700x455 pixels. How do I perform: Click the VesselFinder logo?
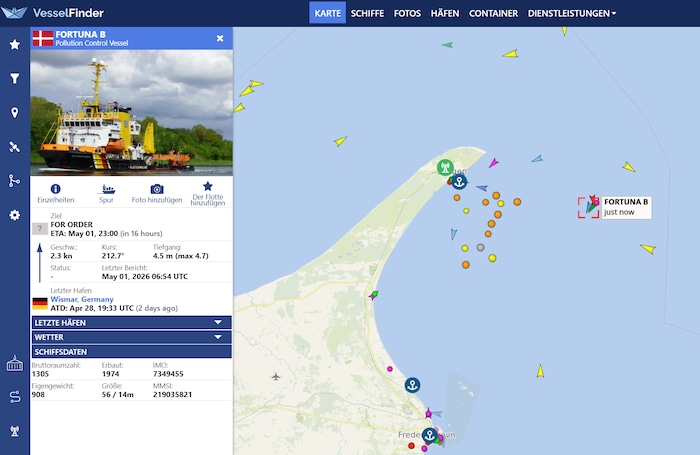(x=53, y=13)
